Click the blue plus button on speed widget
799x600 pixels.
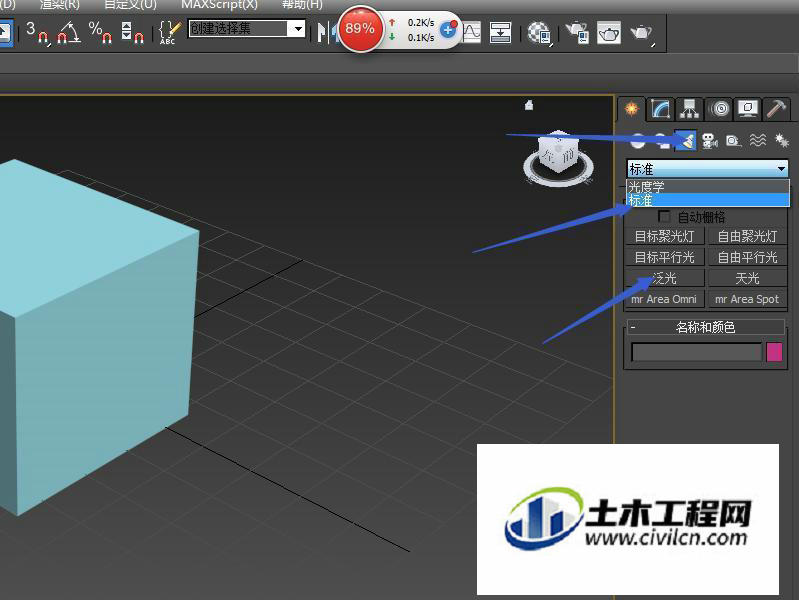[x=448, y=30]
